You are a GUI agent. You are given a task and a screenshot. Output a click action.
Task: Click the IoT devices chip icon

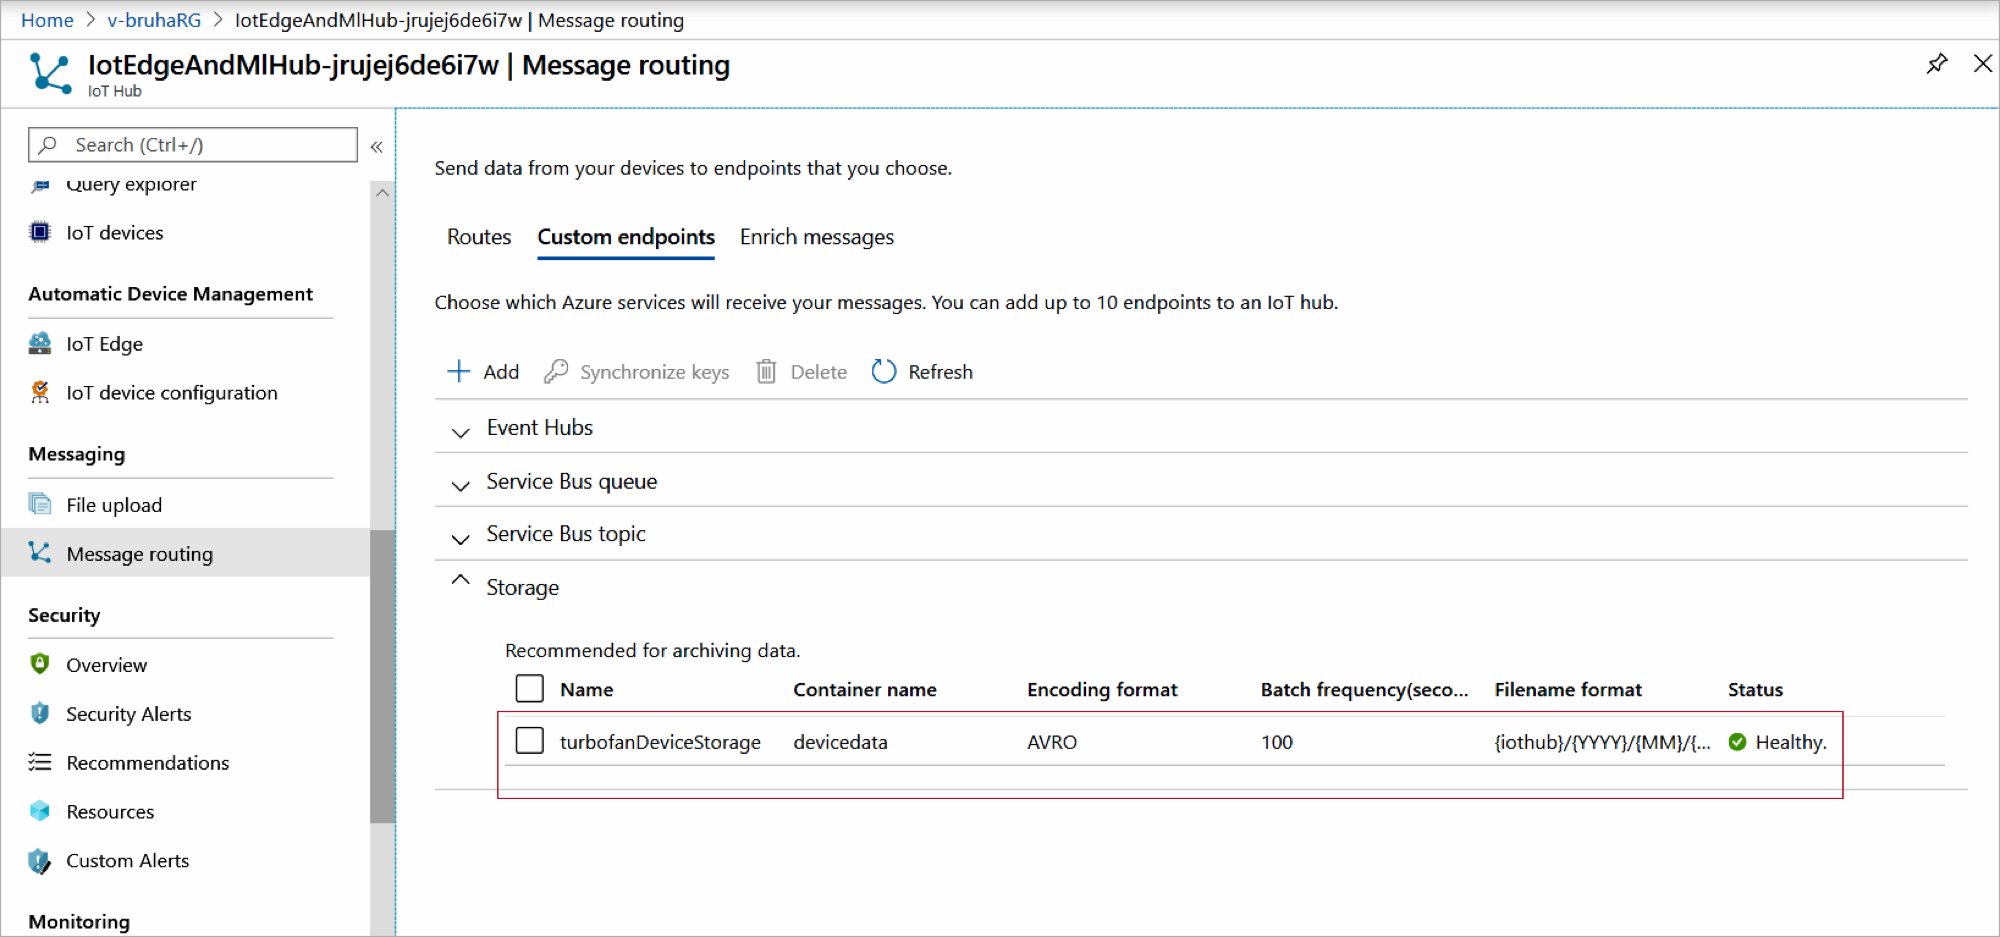tap(40, 232)
